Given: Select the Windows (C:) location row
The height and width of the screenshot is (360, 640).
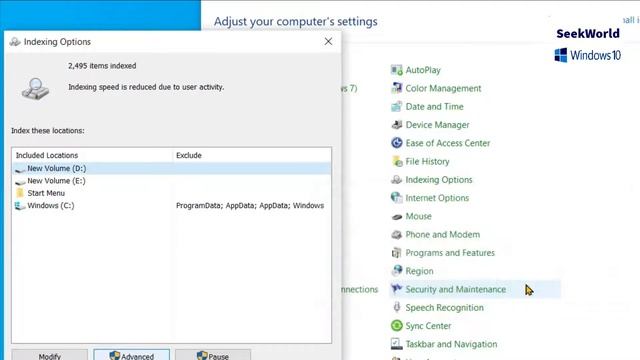Looking at the screenshot, I should pyautogui.click(x=171, y=205).
